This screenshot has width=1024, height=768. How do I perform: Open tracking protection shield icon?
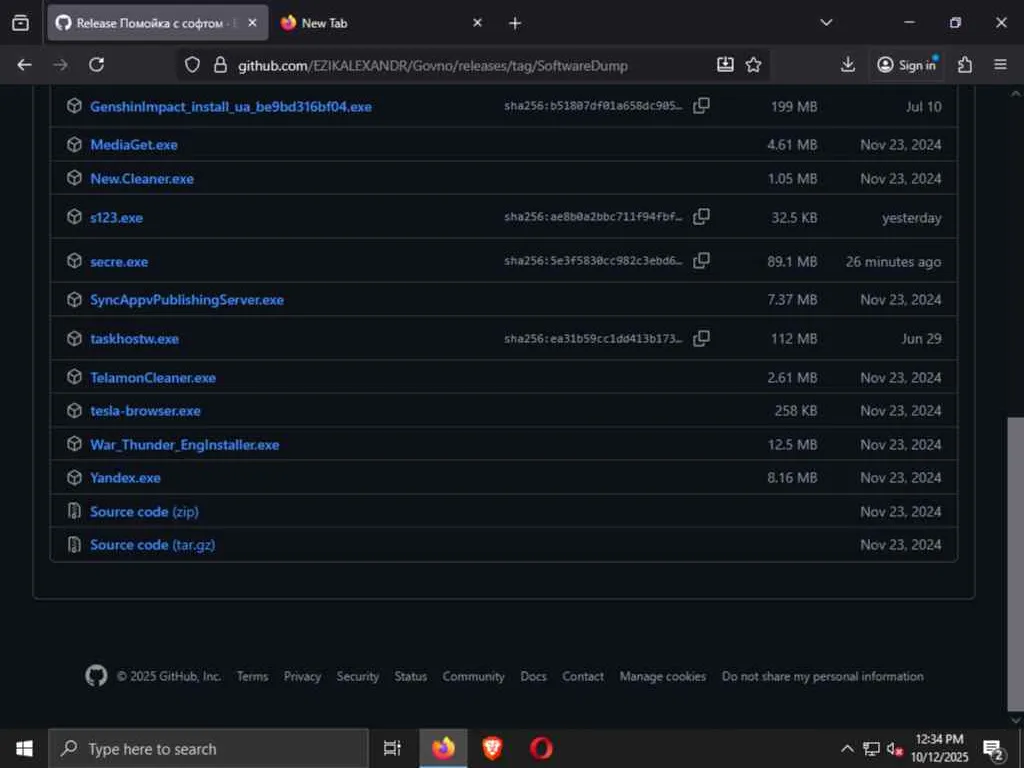[192, 65]
